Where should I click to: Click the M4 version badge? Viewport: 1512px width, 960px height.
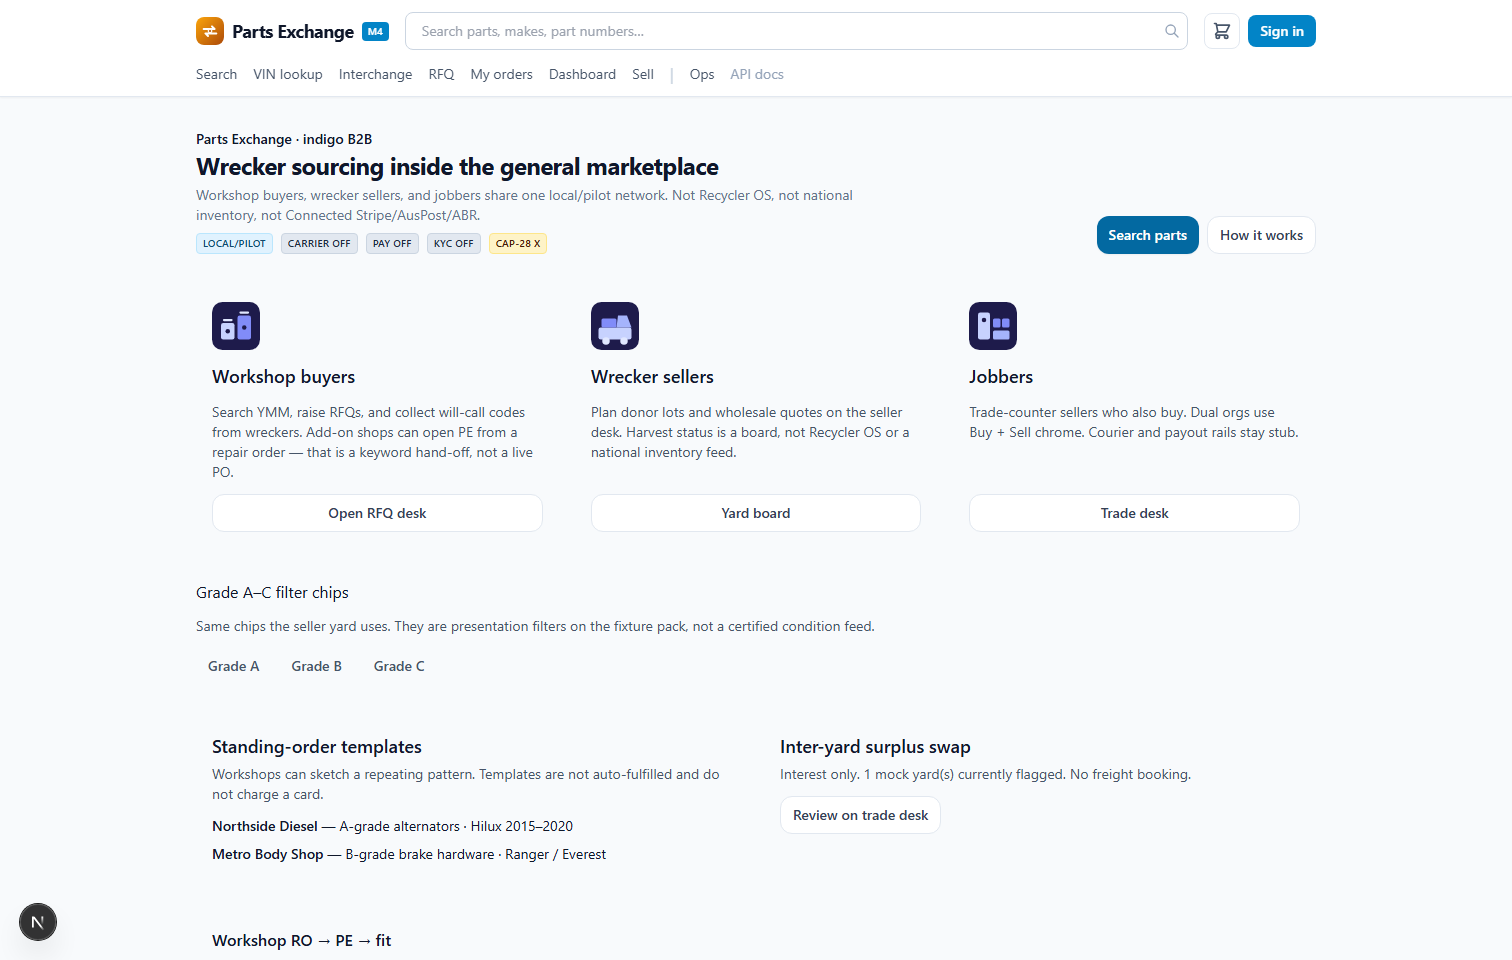point(375,31)
